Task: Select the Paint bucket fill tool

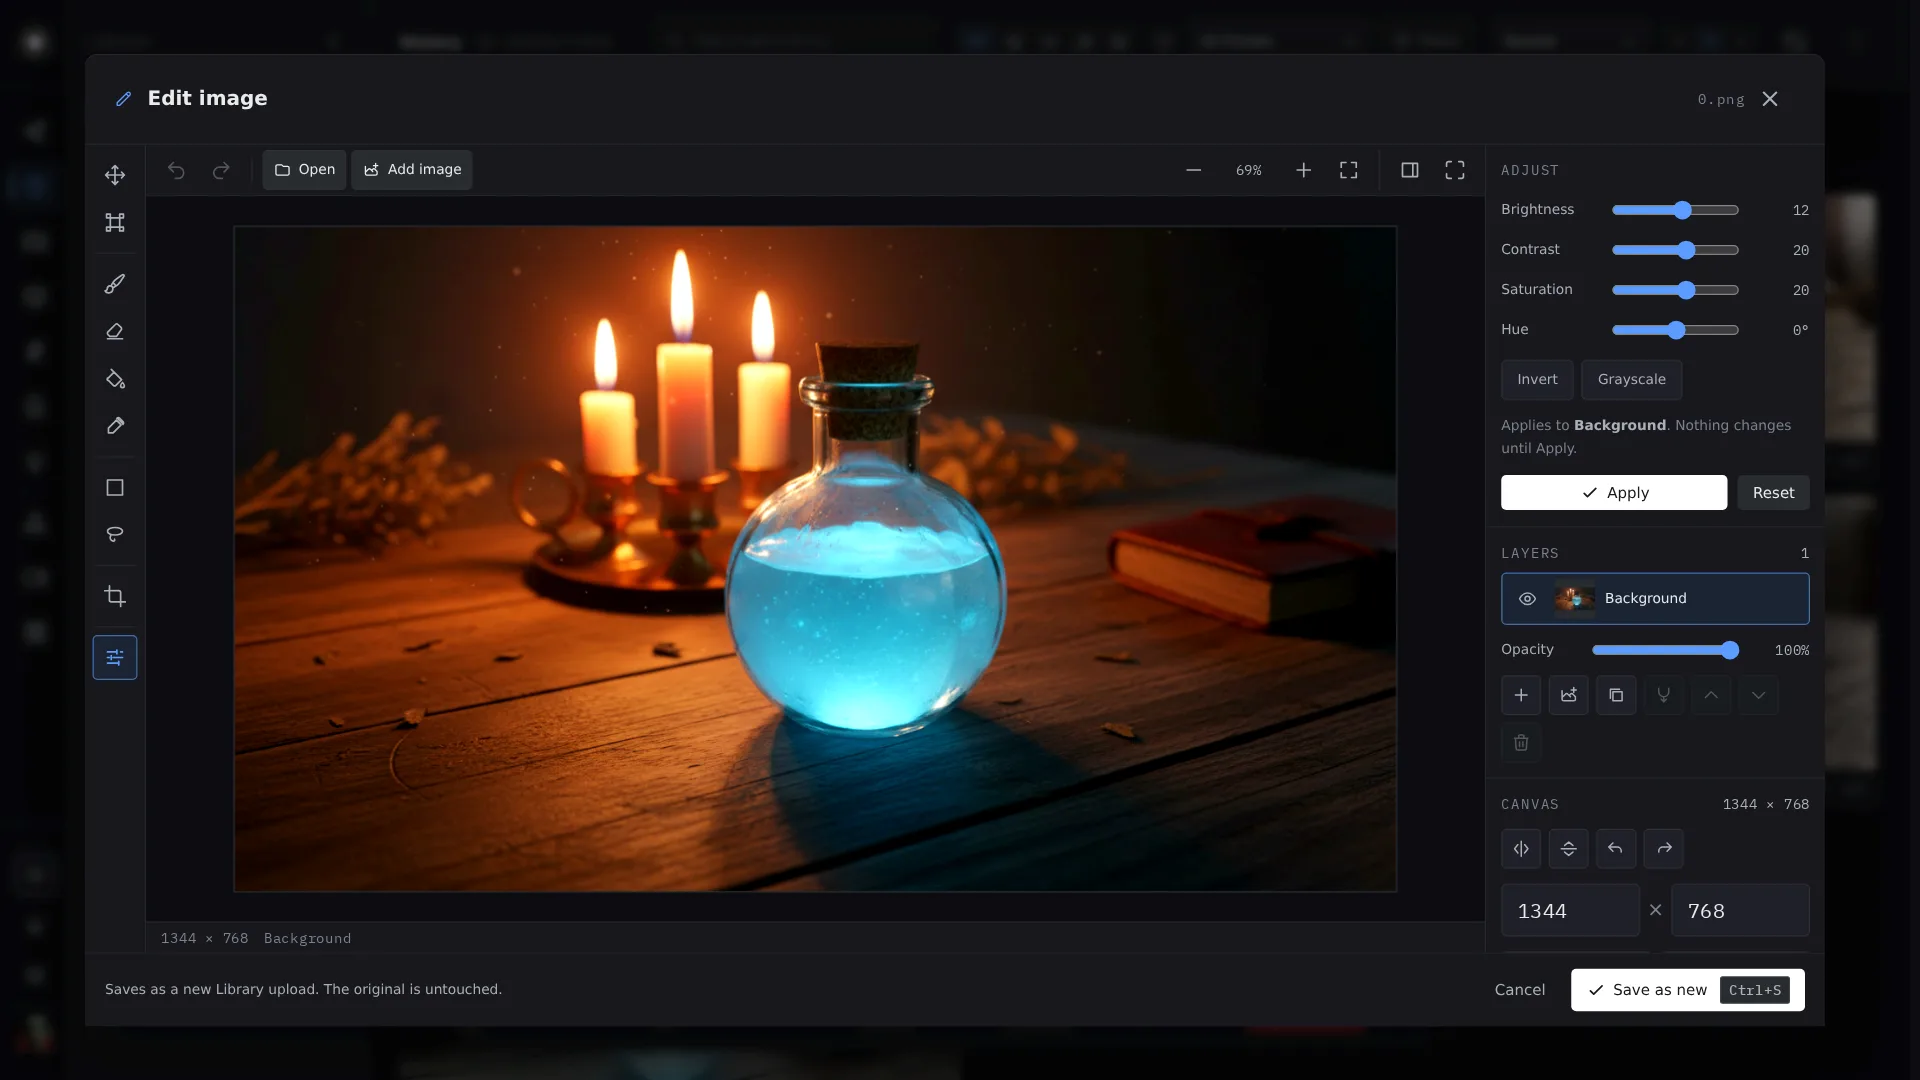Action: [x=115, y=379]
